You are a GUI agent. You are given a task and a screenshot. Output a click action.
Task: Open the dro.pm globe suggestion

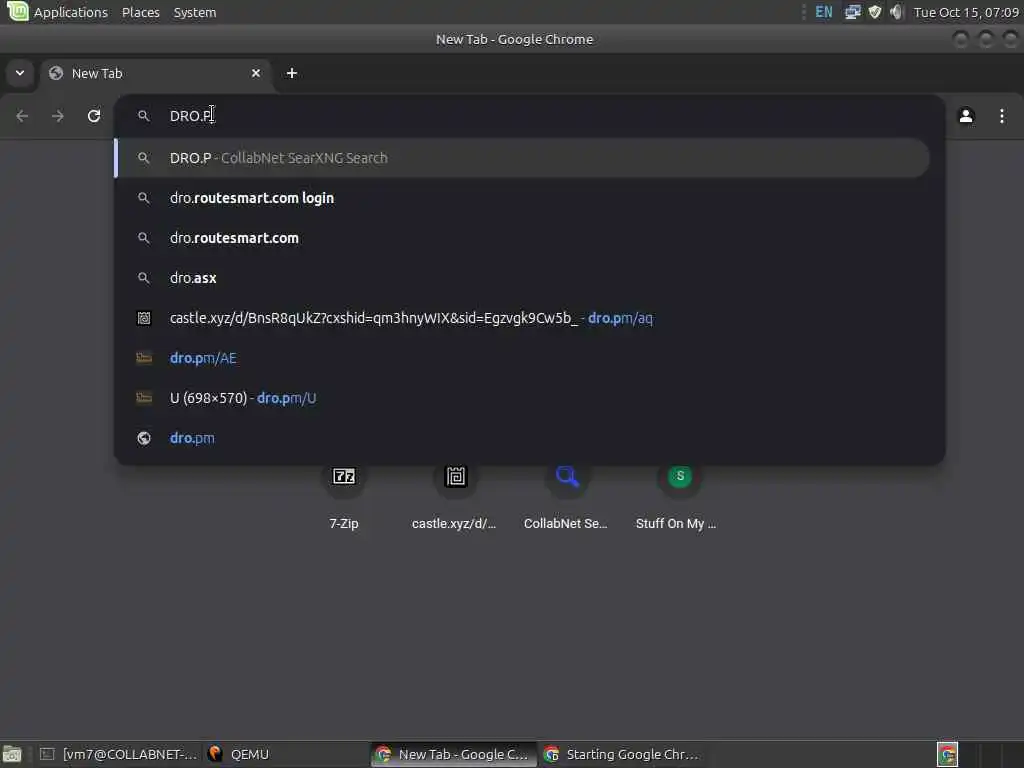[x=522, y=438]
